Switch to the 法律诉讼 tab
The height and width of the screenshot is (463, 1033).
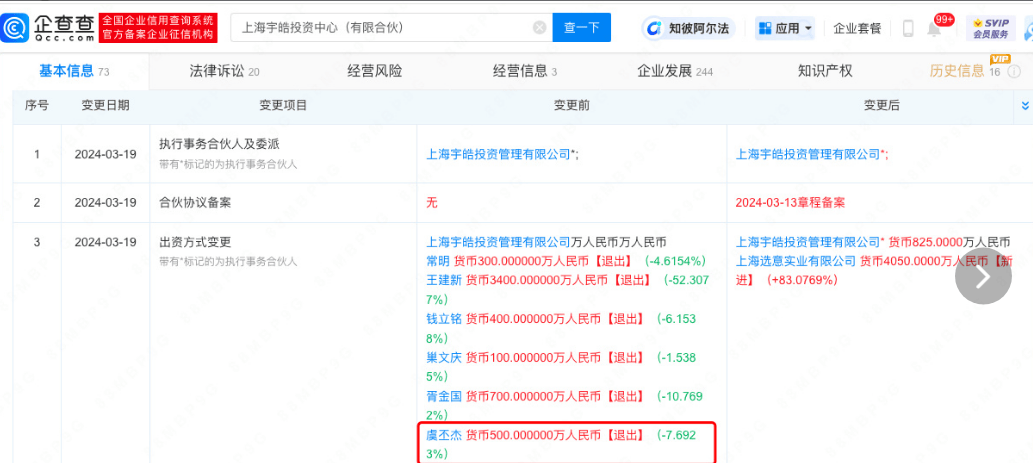pyautogui.click(x=224, y=71)
